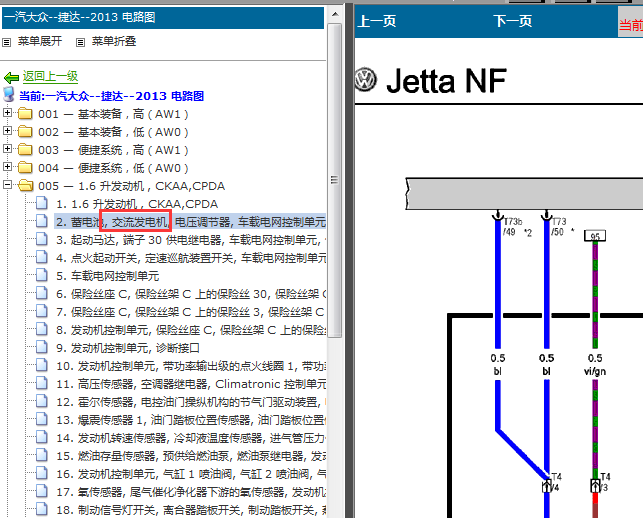Expand the 004 便捷系统 低 (AW0) folder
The width and height of the screenshot is (643, 518).
click(7, 167)
